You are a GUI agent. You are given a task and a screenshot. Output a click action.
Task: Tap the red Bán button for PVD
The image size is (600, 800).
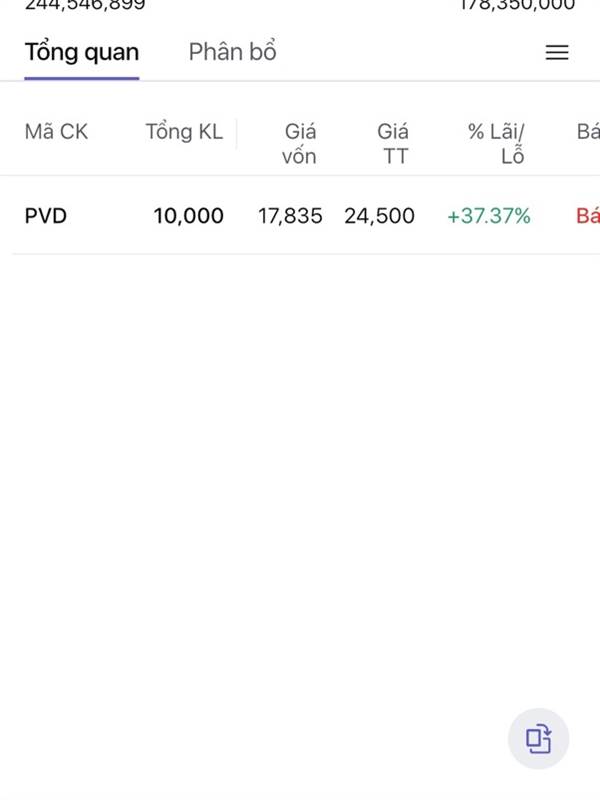[x=588, y=215]
